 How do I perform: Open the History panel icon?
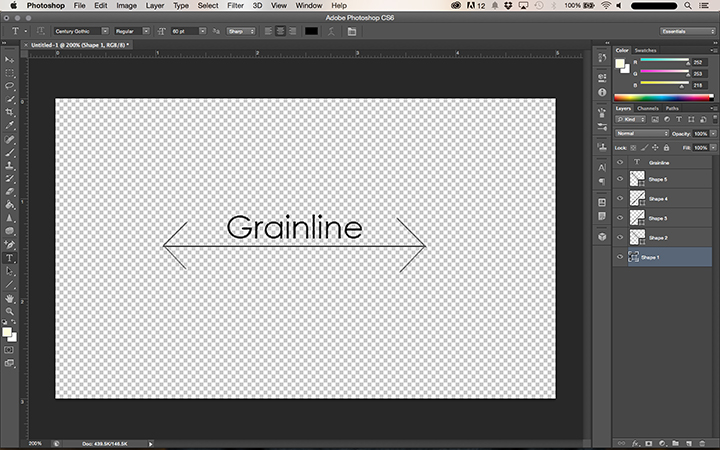click(602, 58)
